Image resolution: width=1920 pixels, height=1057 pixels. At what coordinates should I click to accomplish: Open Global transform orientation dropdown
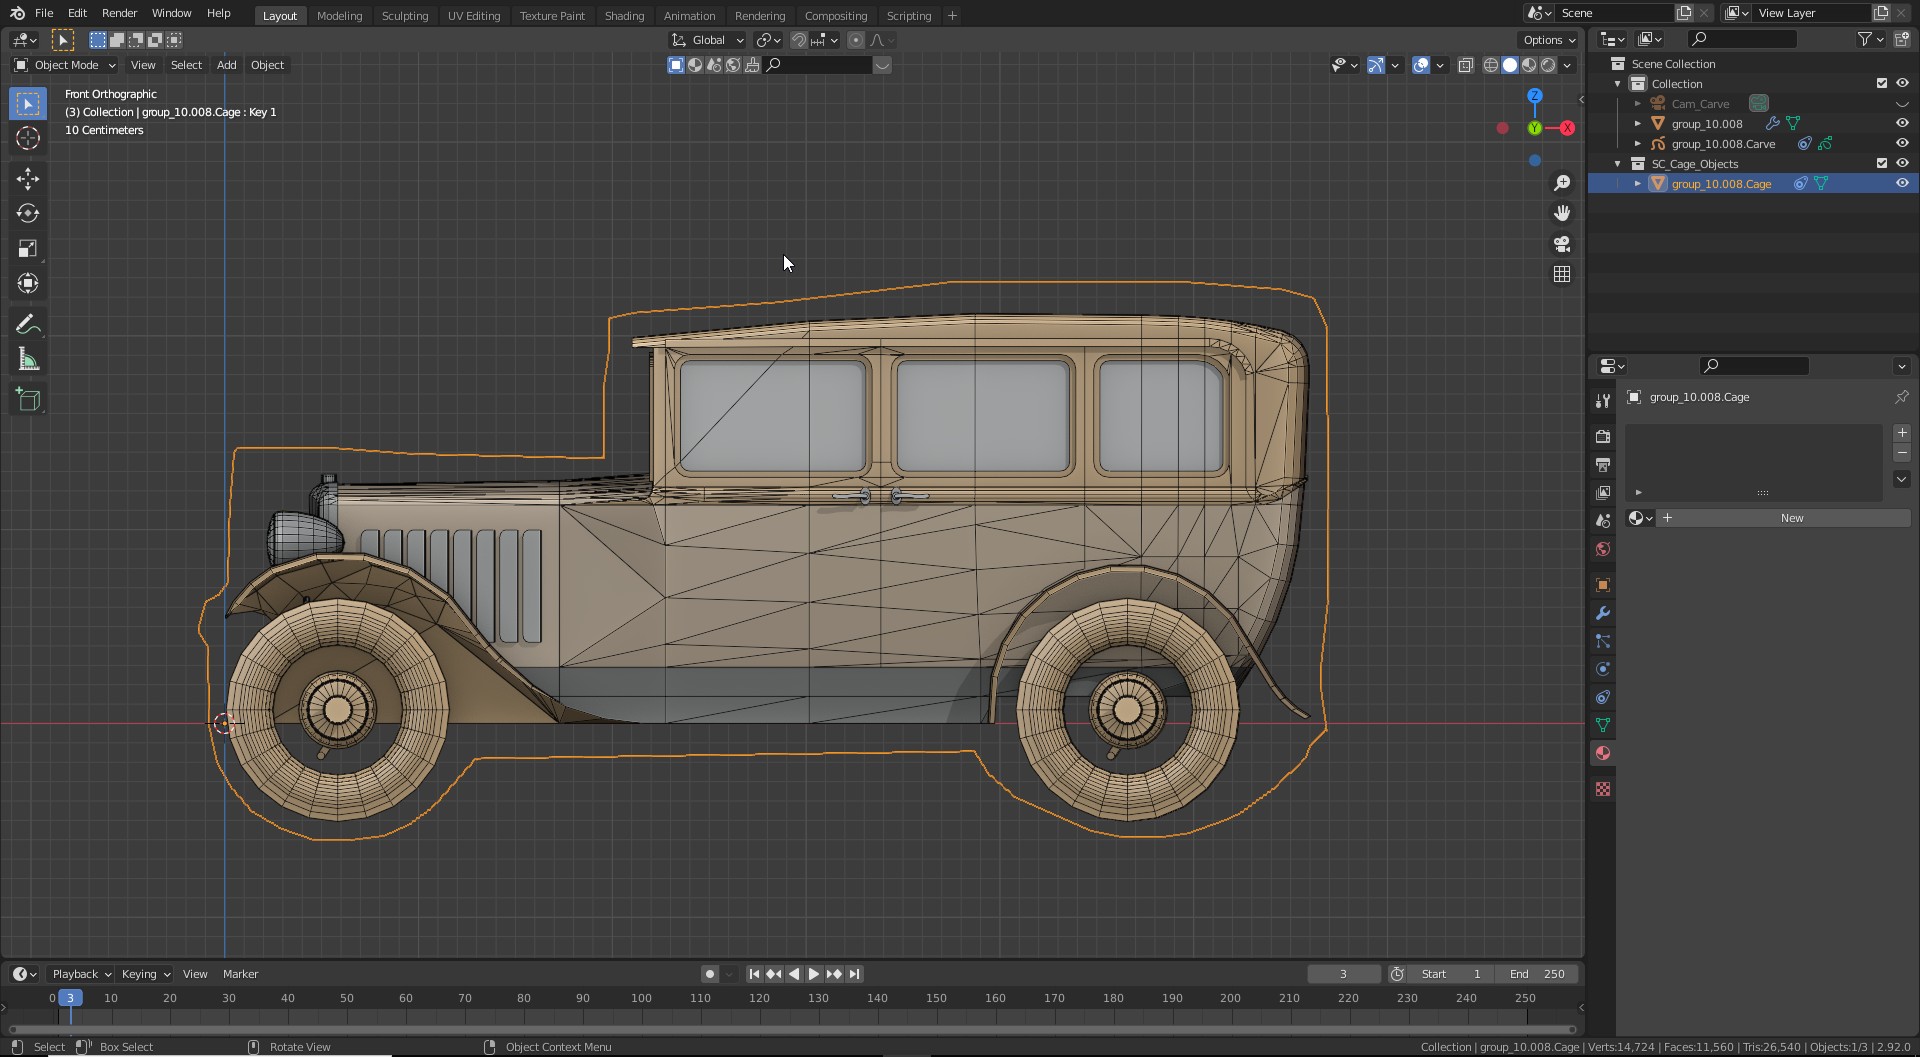tap(708, 40)
